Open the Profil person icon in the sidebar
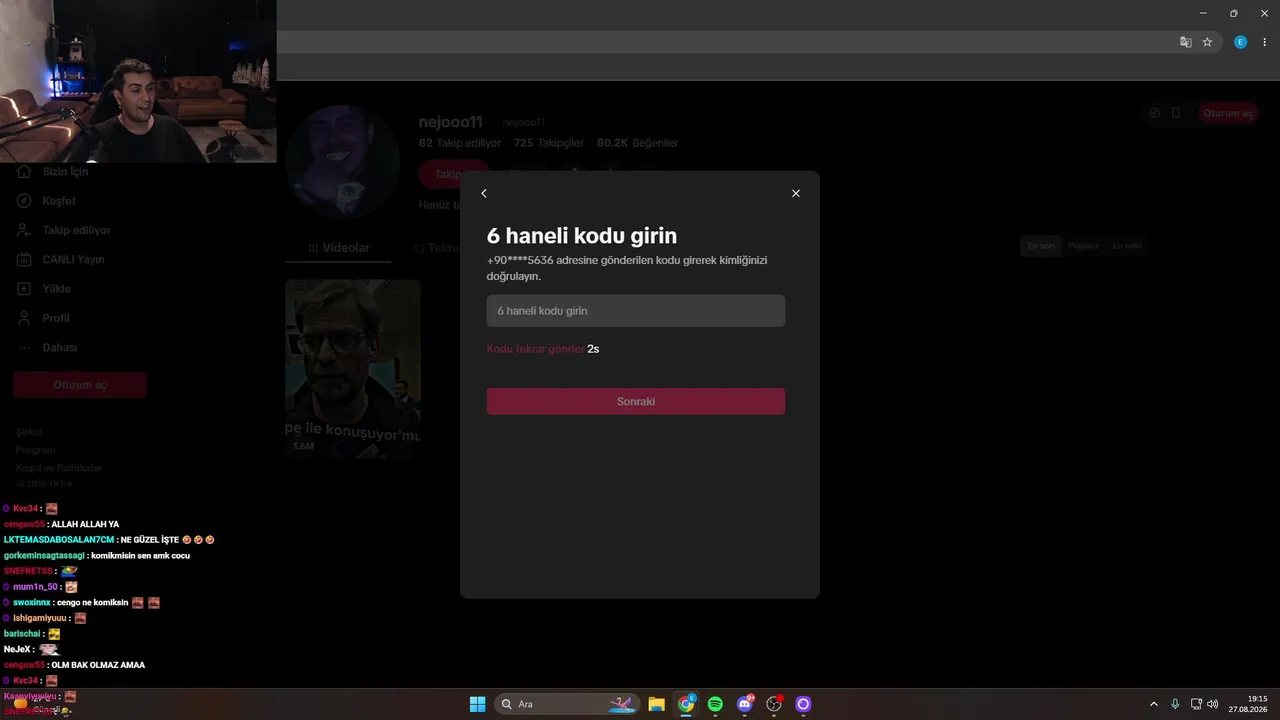Image resolution: width=1280 pixels, height=720 pixels. click(x=24, y=318)
